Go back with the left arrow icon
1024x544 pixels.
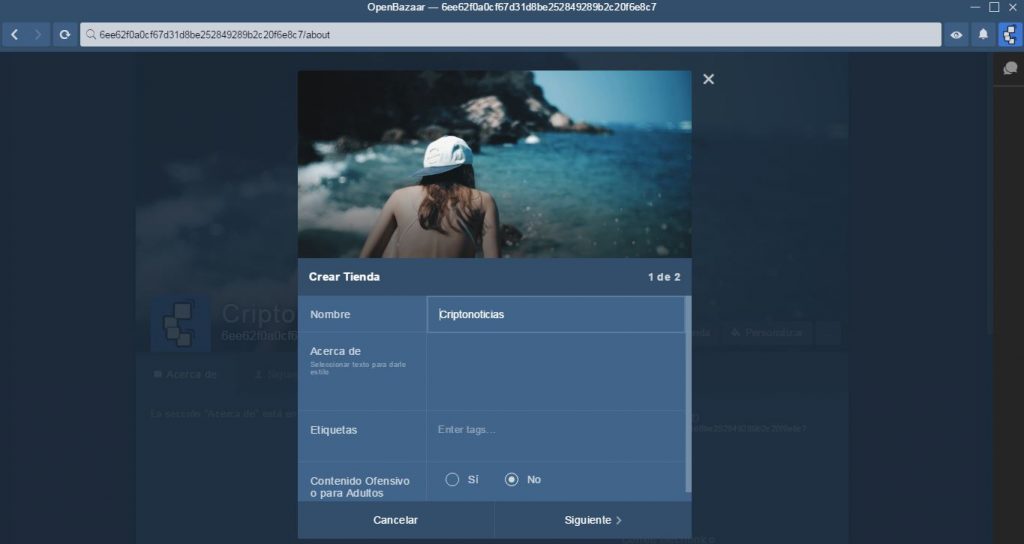pos(14,35)
